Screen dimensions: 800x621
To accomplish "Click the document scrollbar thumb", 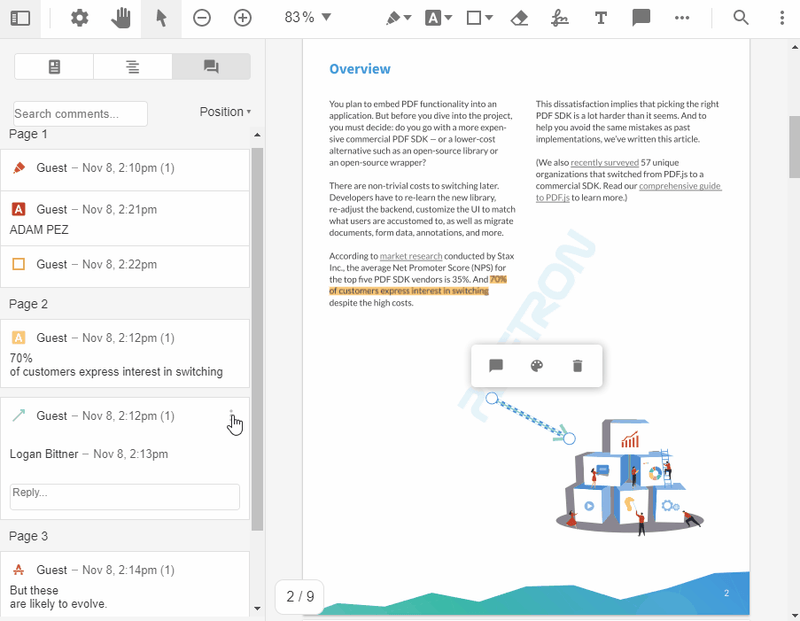I will coord(794,147).
